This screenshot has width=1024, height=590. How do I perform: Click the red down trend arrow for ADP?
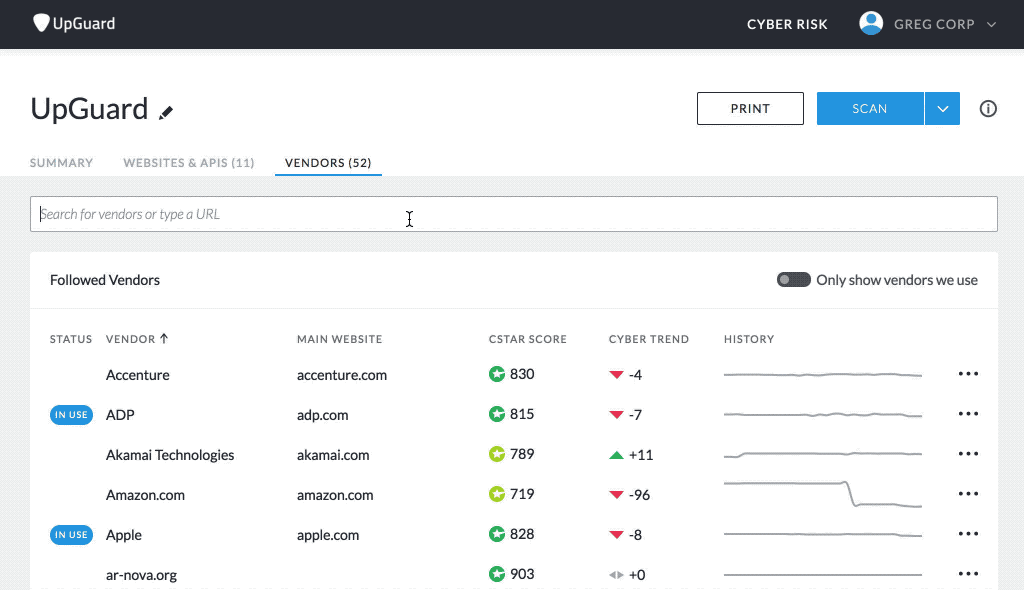[x=616, y=414]
